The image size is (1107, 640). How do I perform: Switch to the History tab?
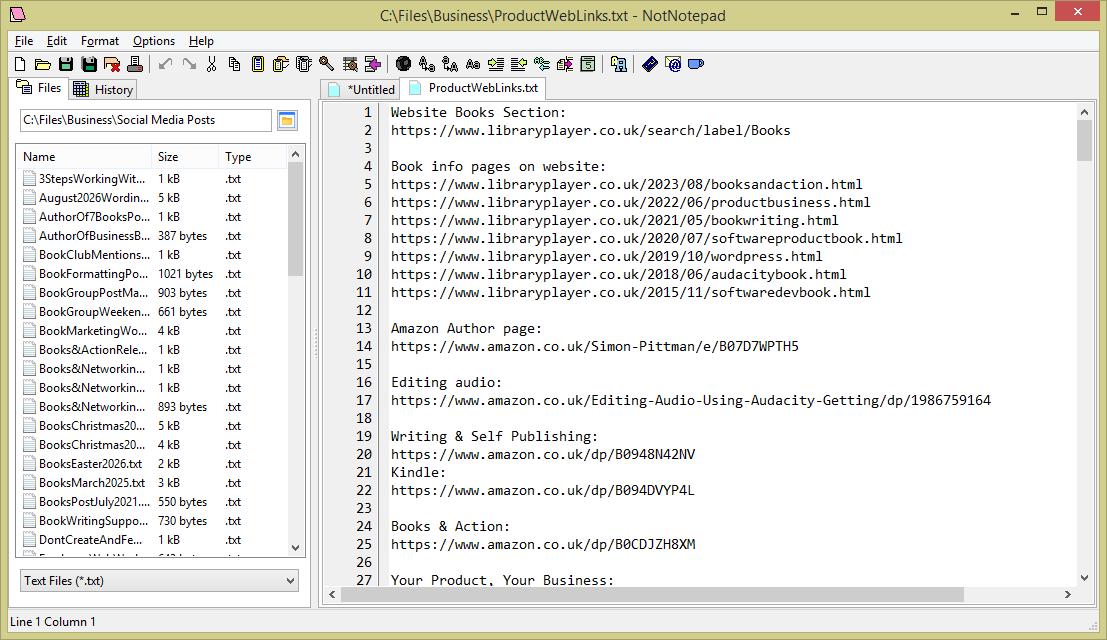pyautogui.click(x=103, y=89)
